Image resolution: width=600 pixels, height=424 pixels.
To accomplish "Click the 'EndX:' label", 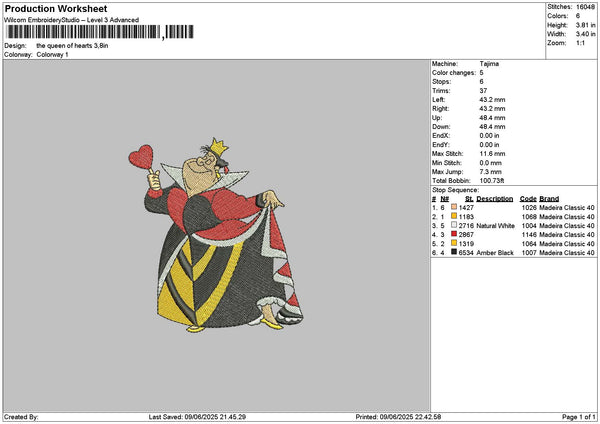I will pos(441,136).
